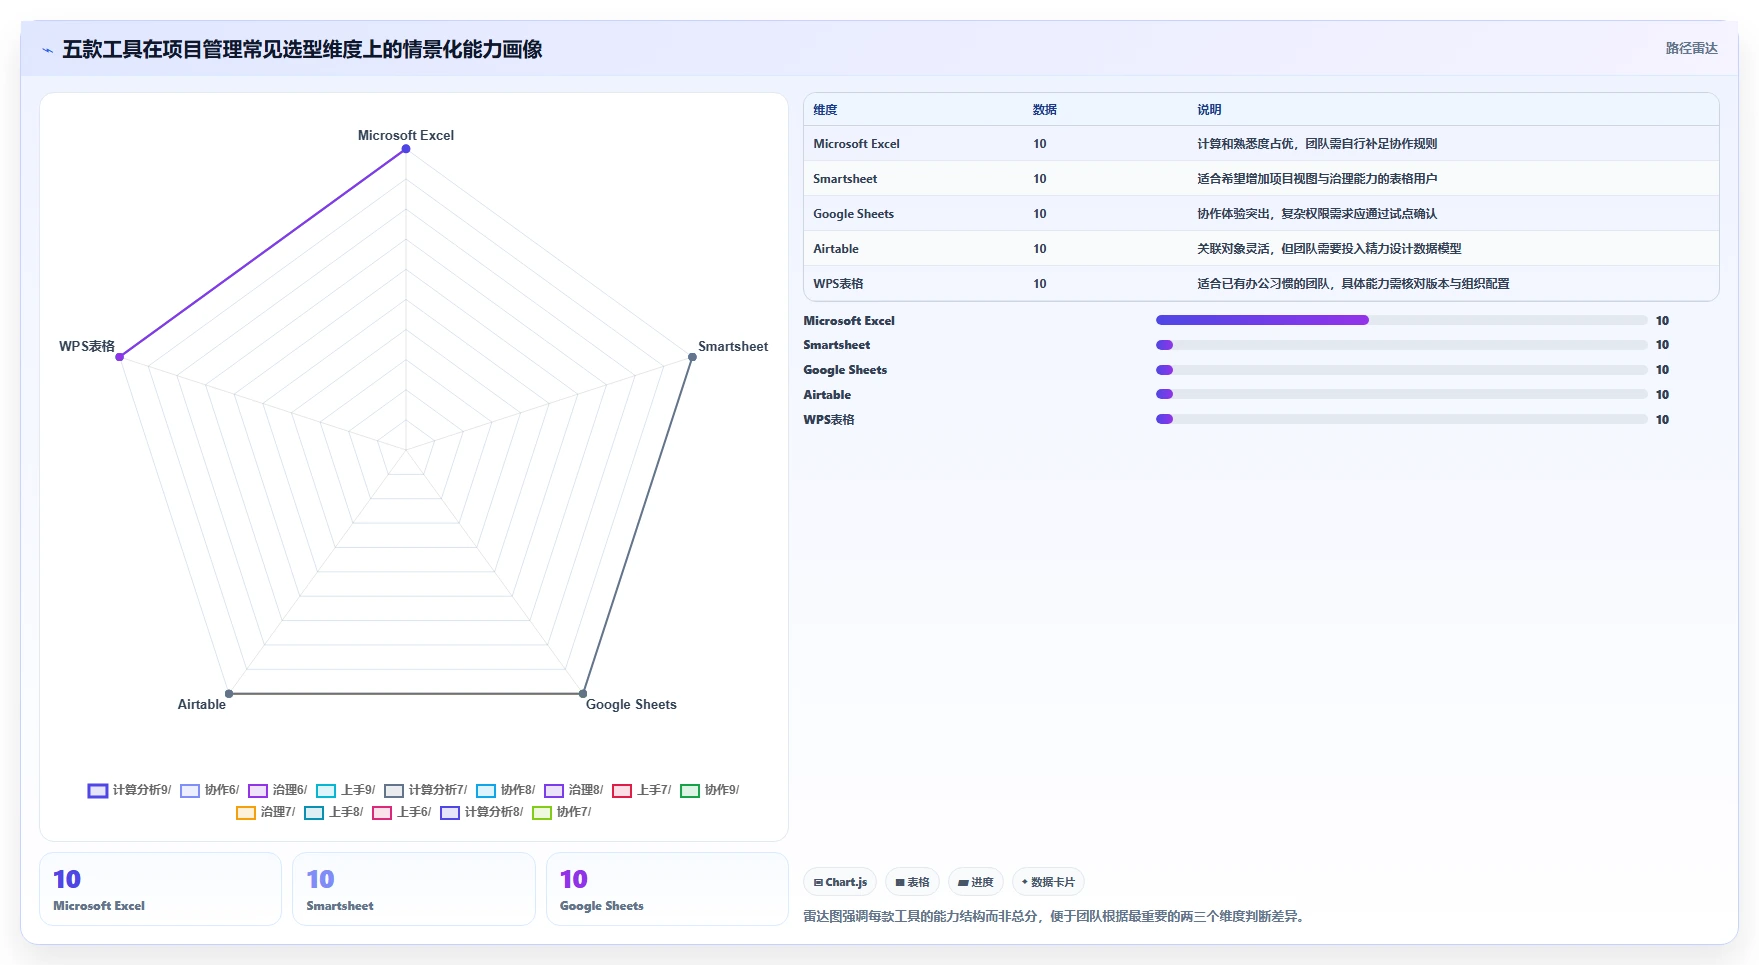Open the Smartsheet data card
The width and height of the screenshot is (1759, 965).
coord(414,889)
